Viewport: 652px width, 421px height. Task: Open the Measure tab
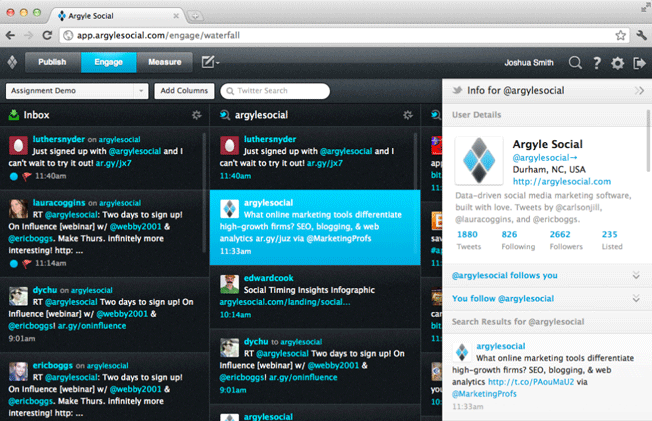click(x=165, y=62)
